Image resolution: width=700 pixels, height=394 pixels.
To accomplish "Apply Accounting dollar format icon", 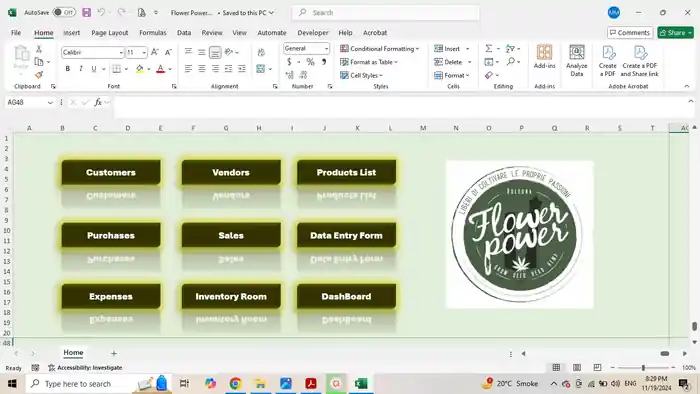I will (289, 62).
